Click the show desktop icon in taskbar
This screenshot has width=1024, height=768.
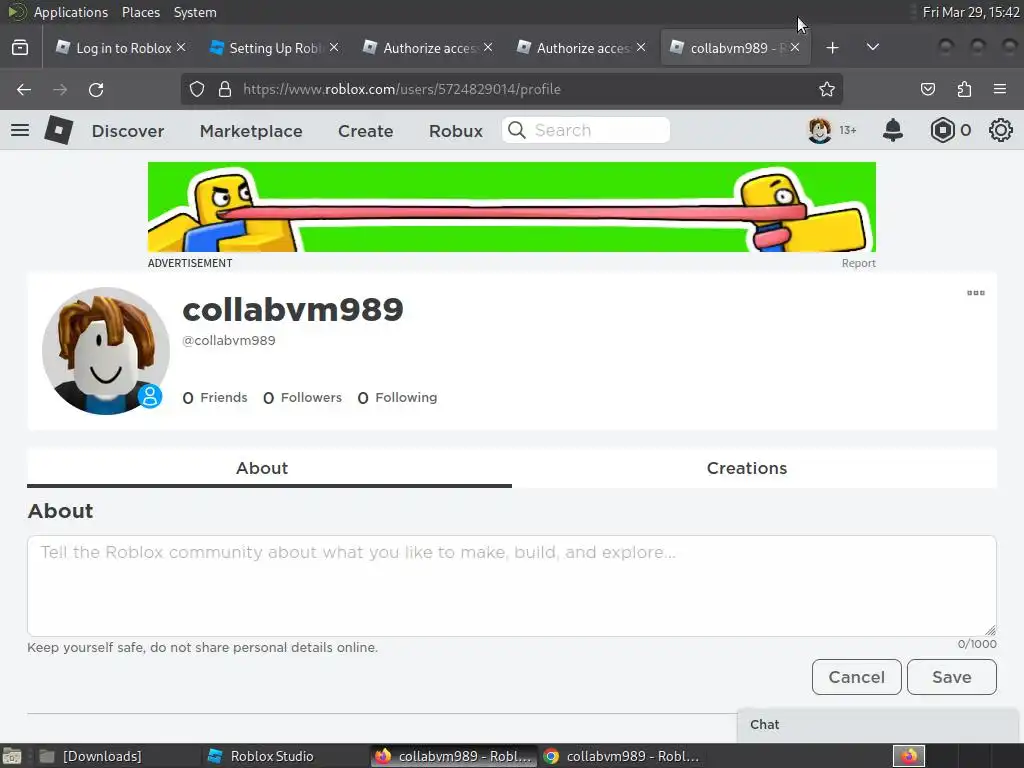(12, 756)
